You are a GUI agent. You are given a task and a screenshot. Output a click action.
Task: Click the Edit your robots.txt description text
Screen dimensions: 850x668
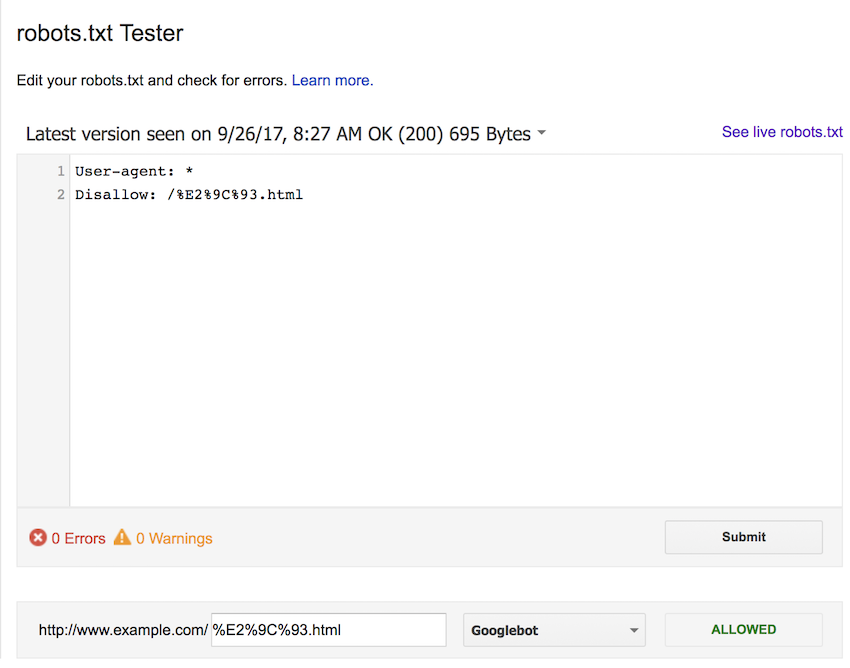click(152, 80)
